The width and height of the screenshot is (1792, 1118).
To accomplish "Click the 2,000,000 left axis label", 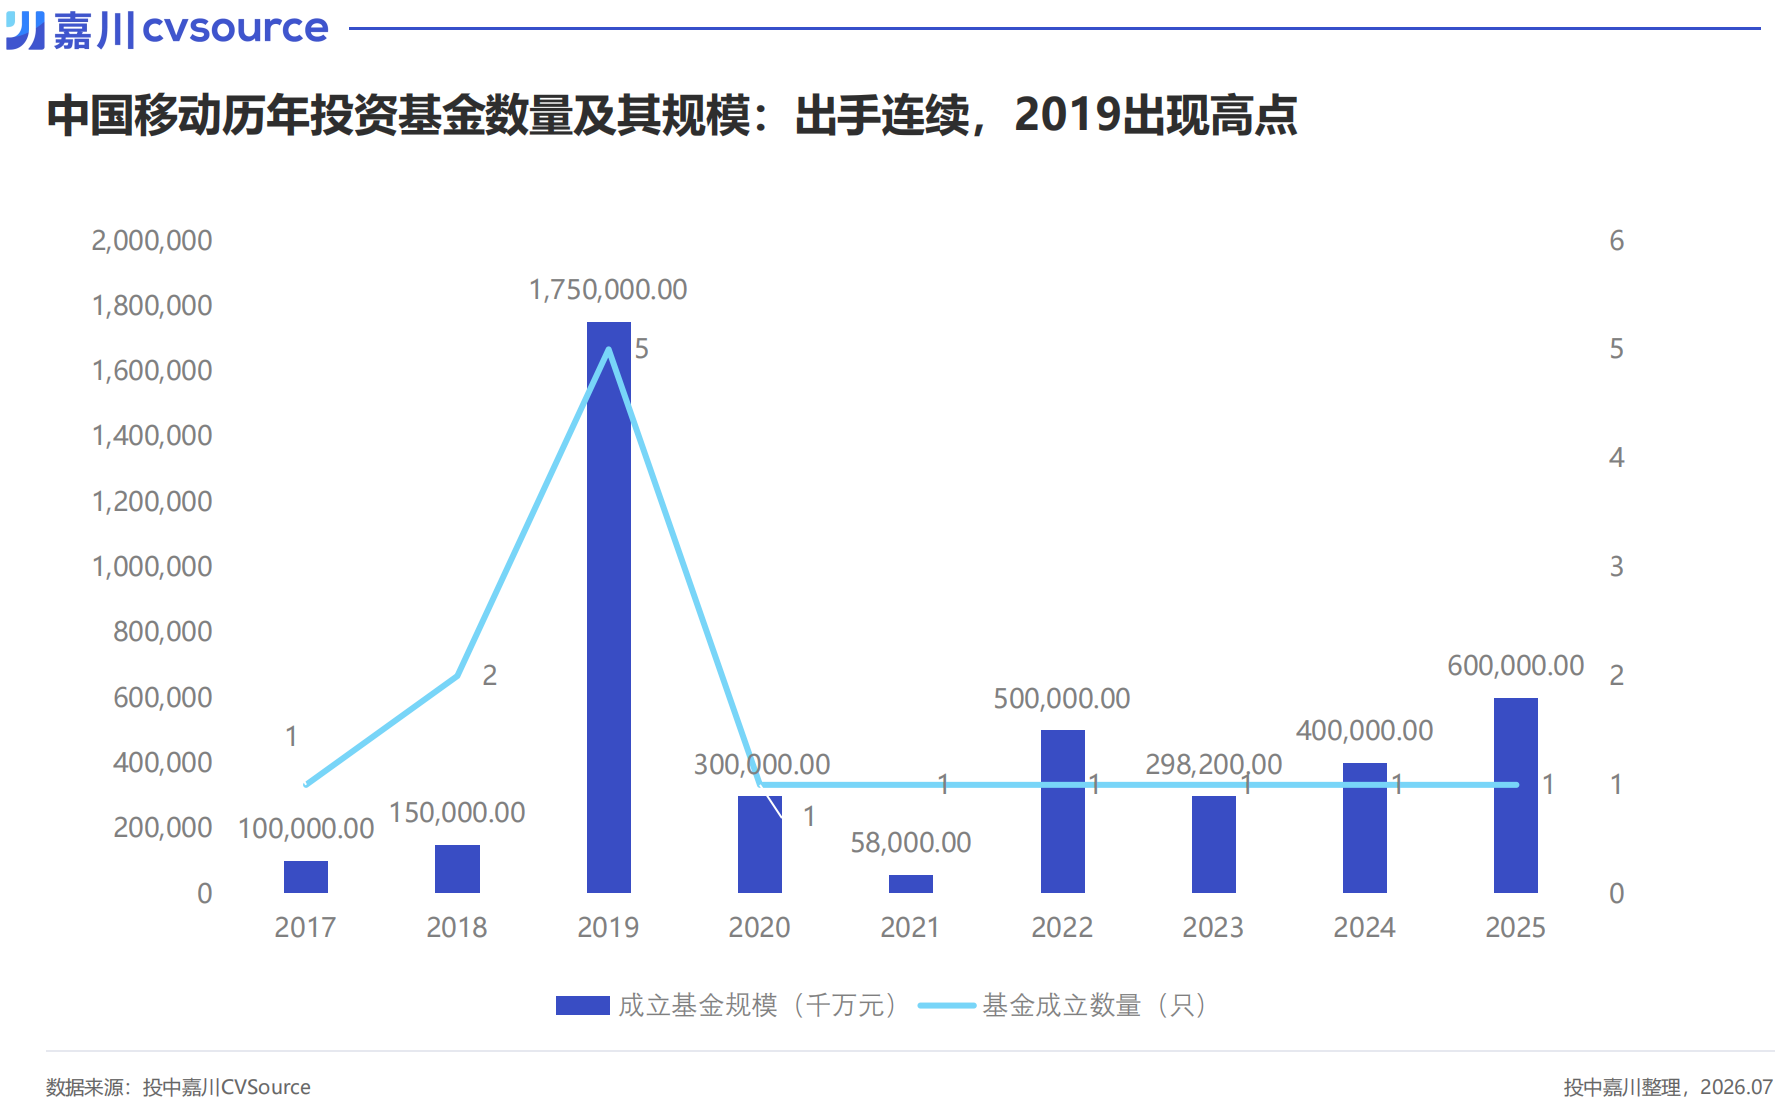I will [152, 240].
